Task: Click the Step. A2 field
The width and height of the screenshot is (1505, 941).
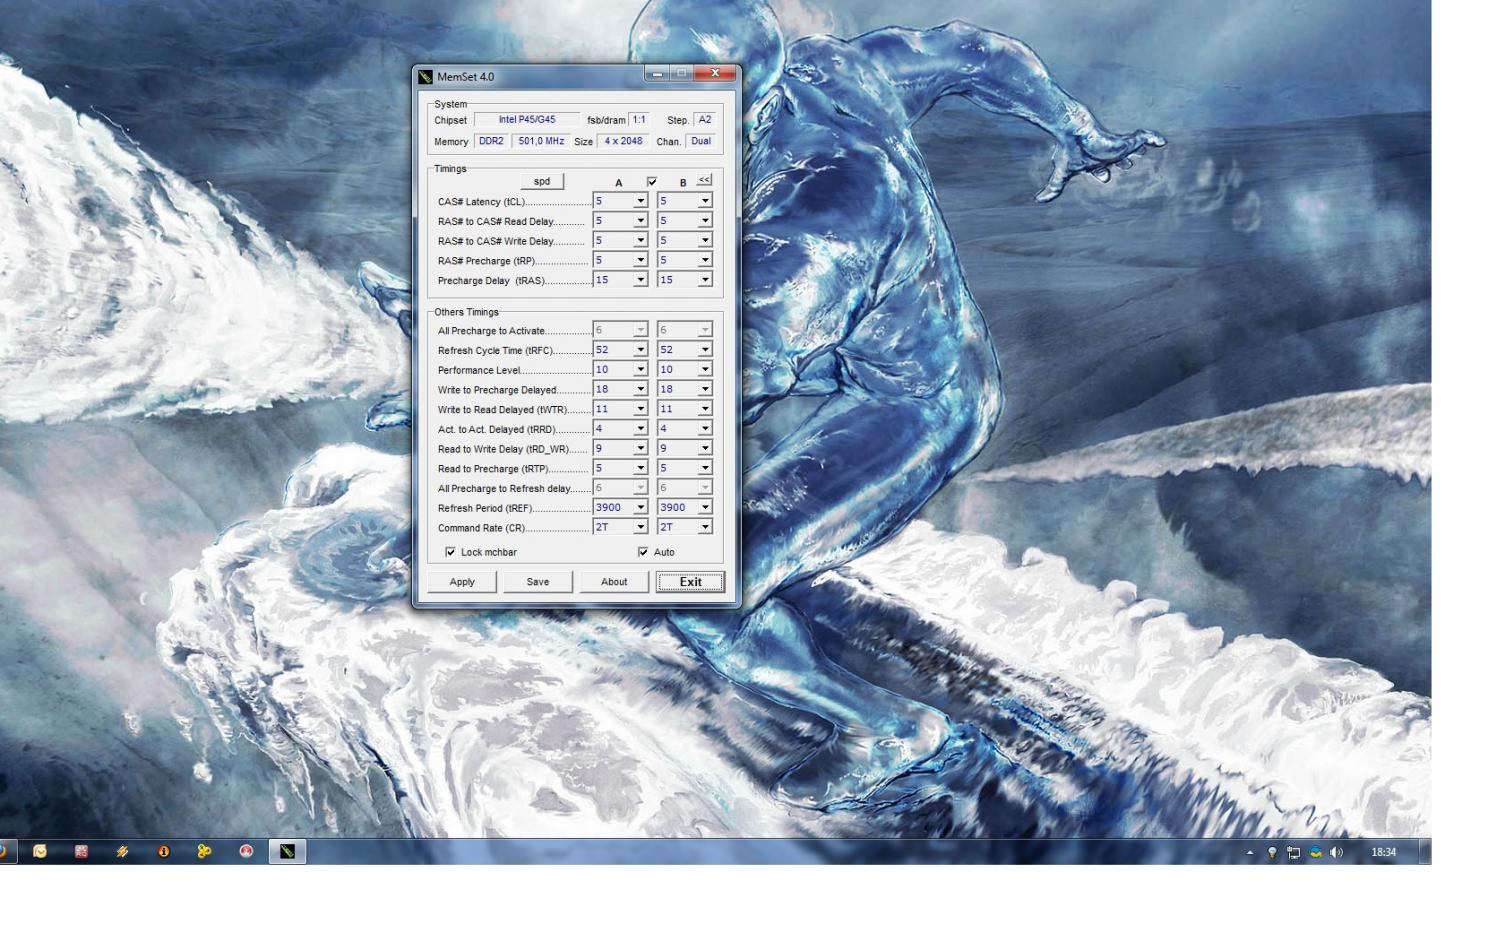Action: pos(705,120)
